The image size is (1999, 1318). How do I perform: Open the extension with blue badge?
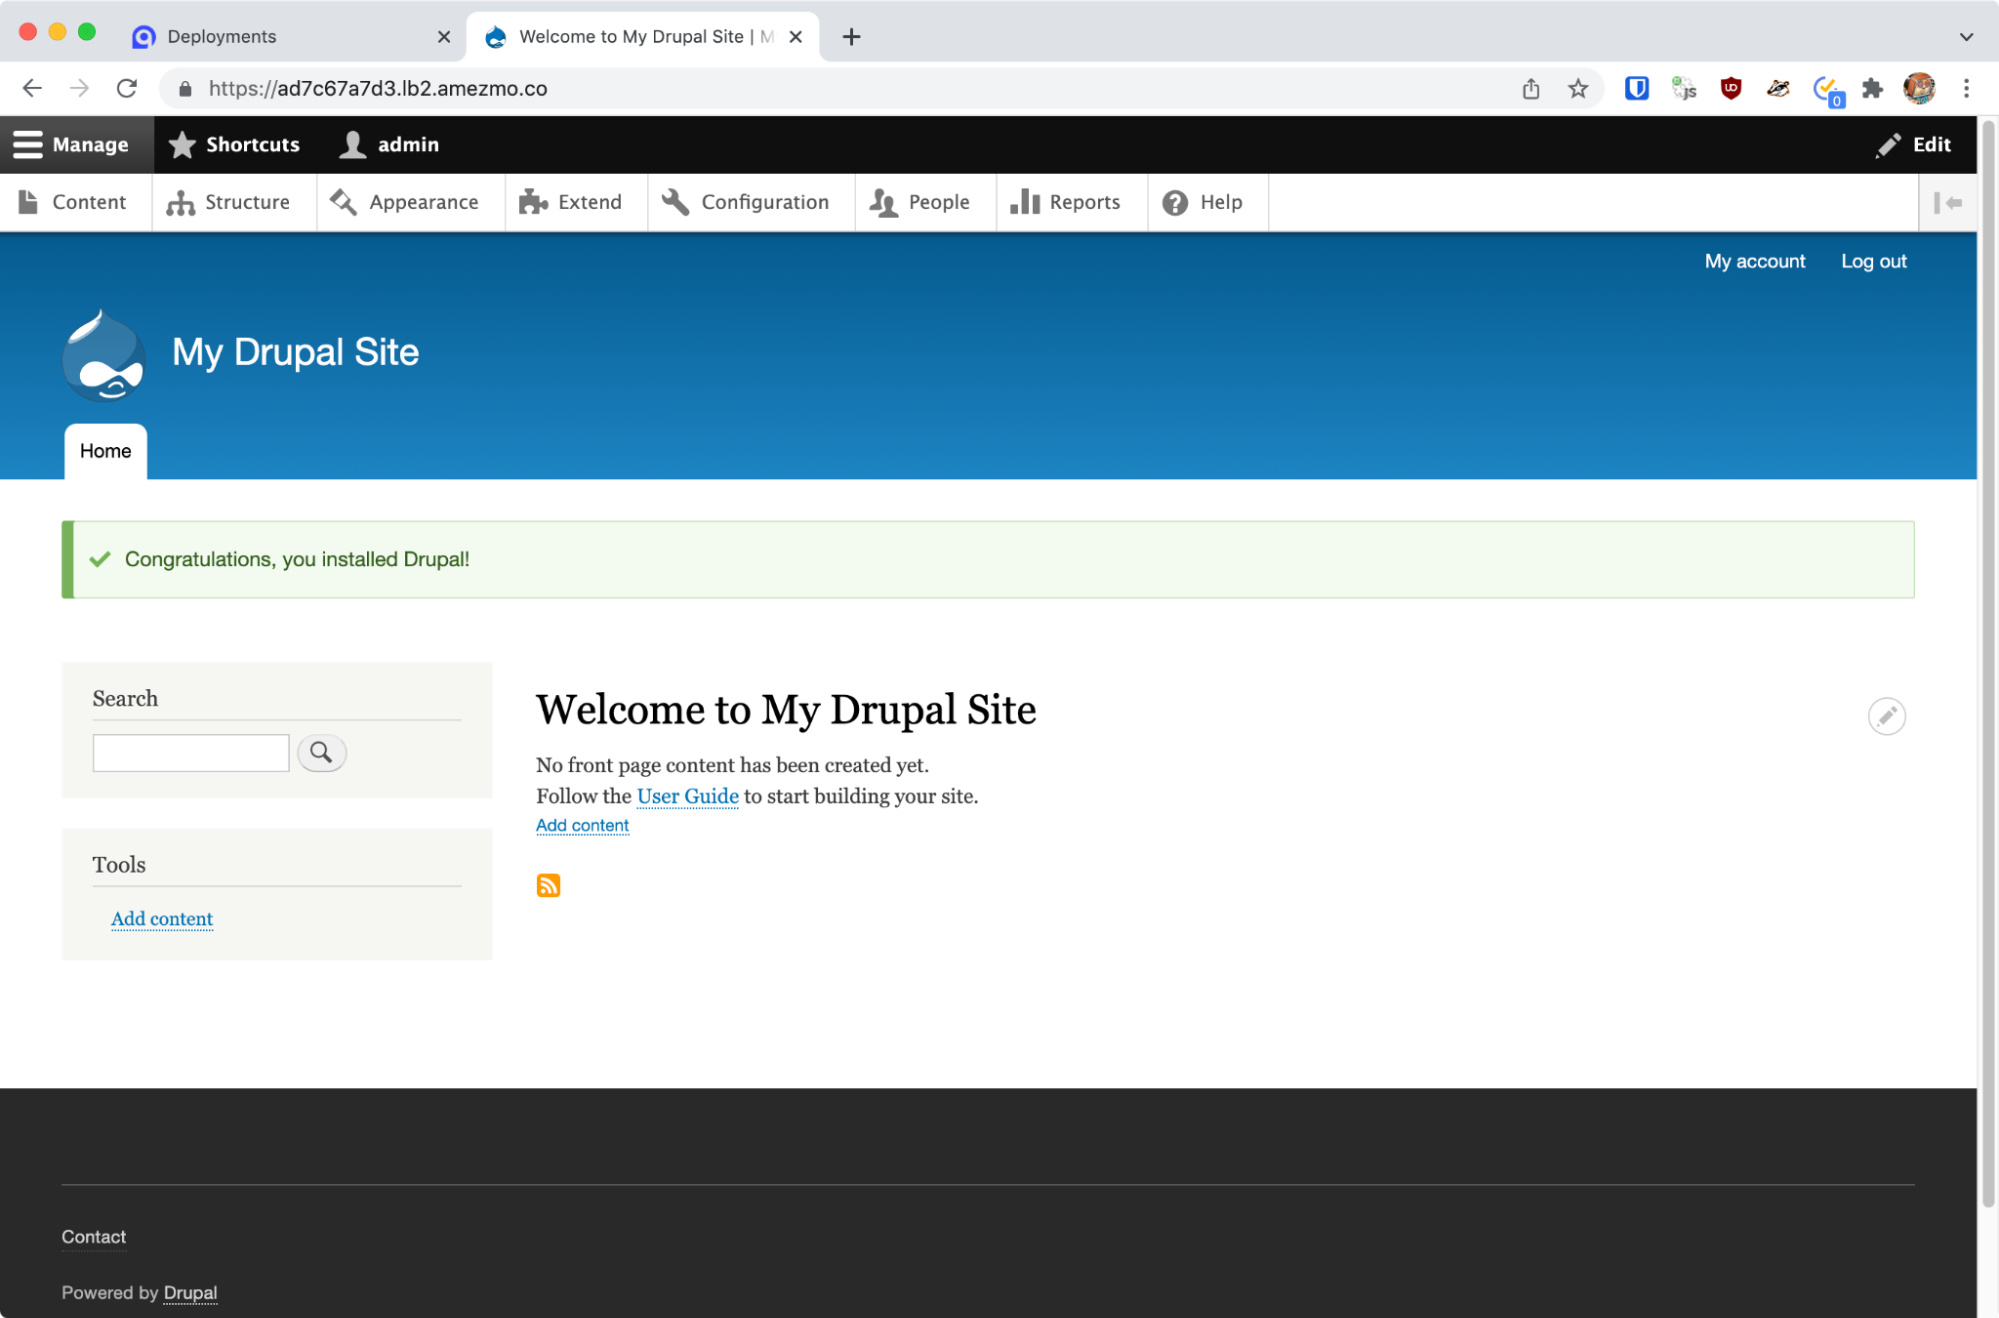(1827, 90)
